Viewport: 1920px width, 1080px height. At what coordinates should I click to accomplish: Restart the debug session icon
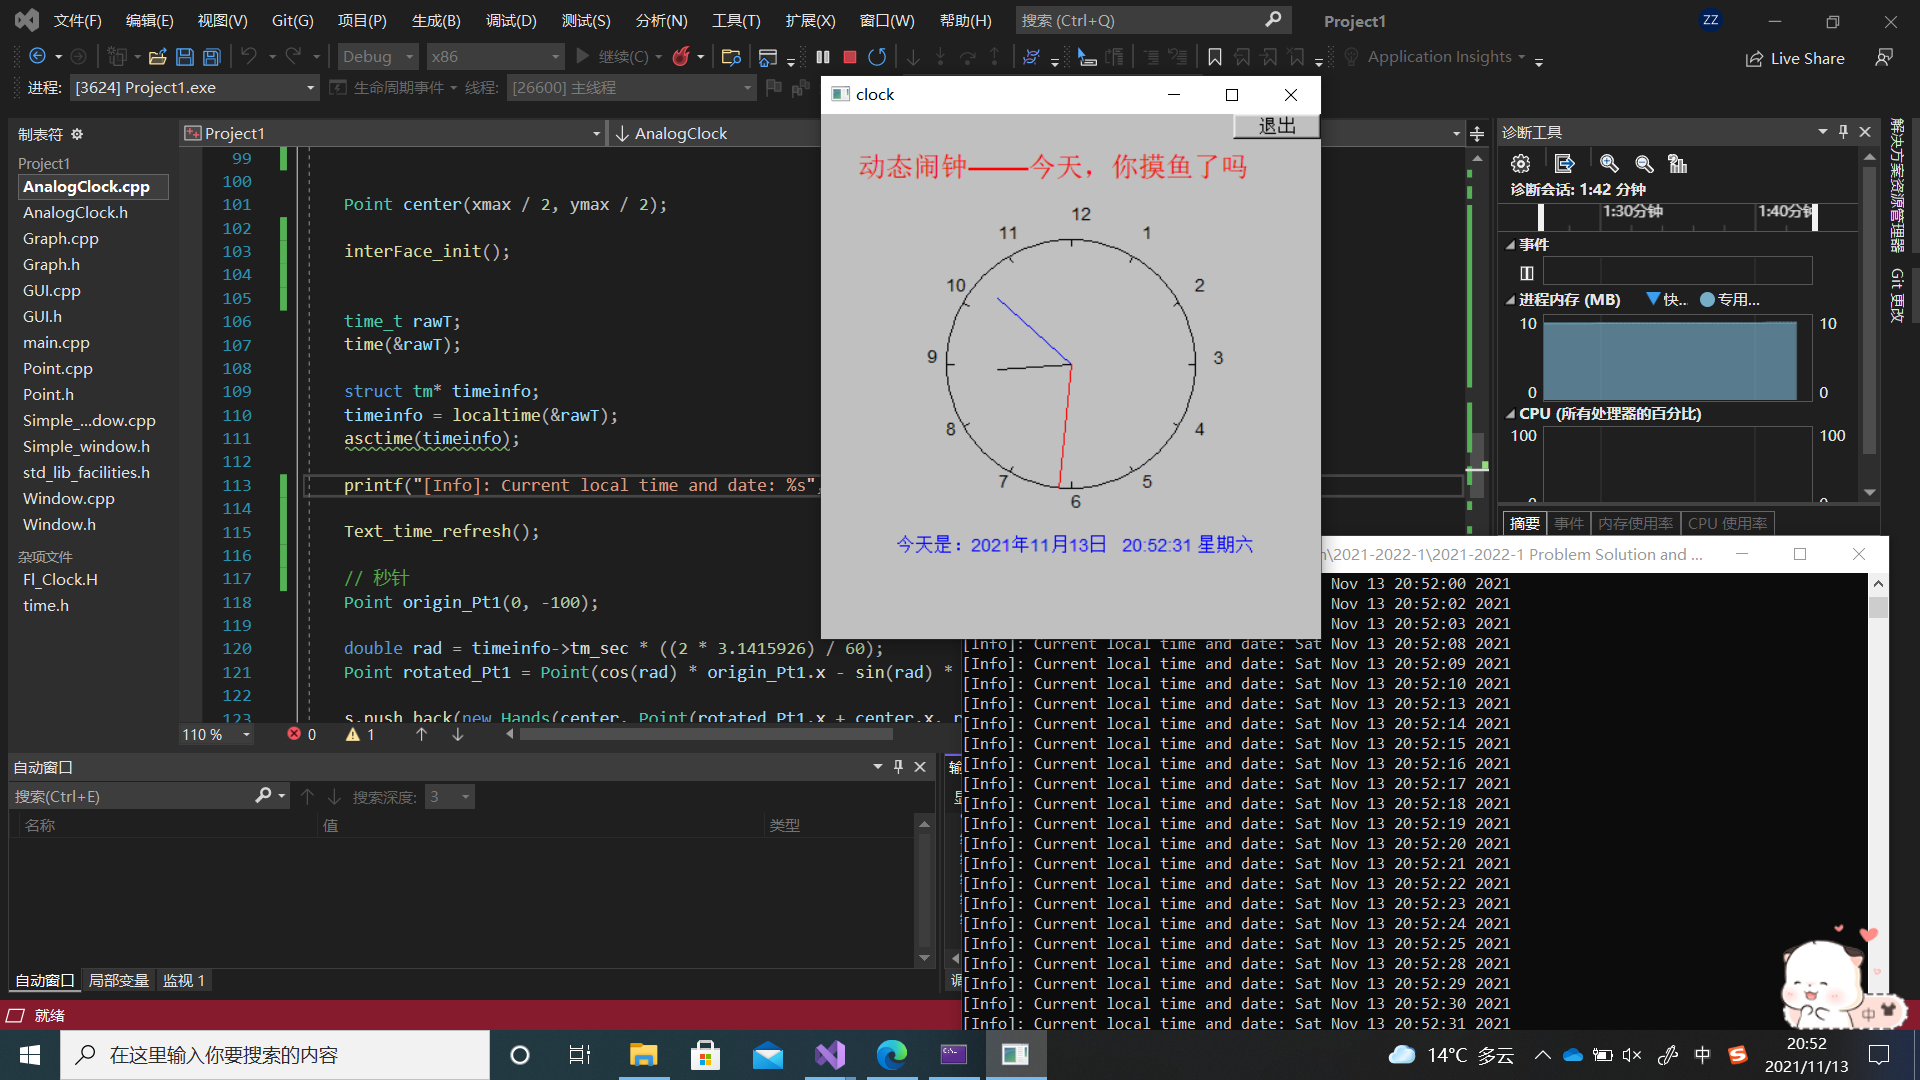(877, 57)
